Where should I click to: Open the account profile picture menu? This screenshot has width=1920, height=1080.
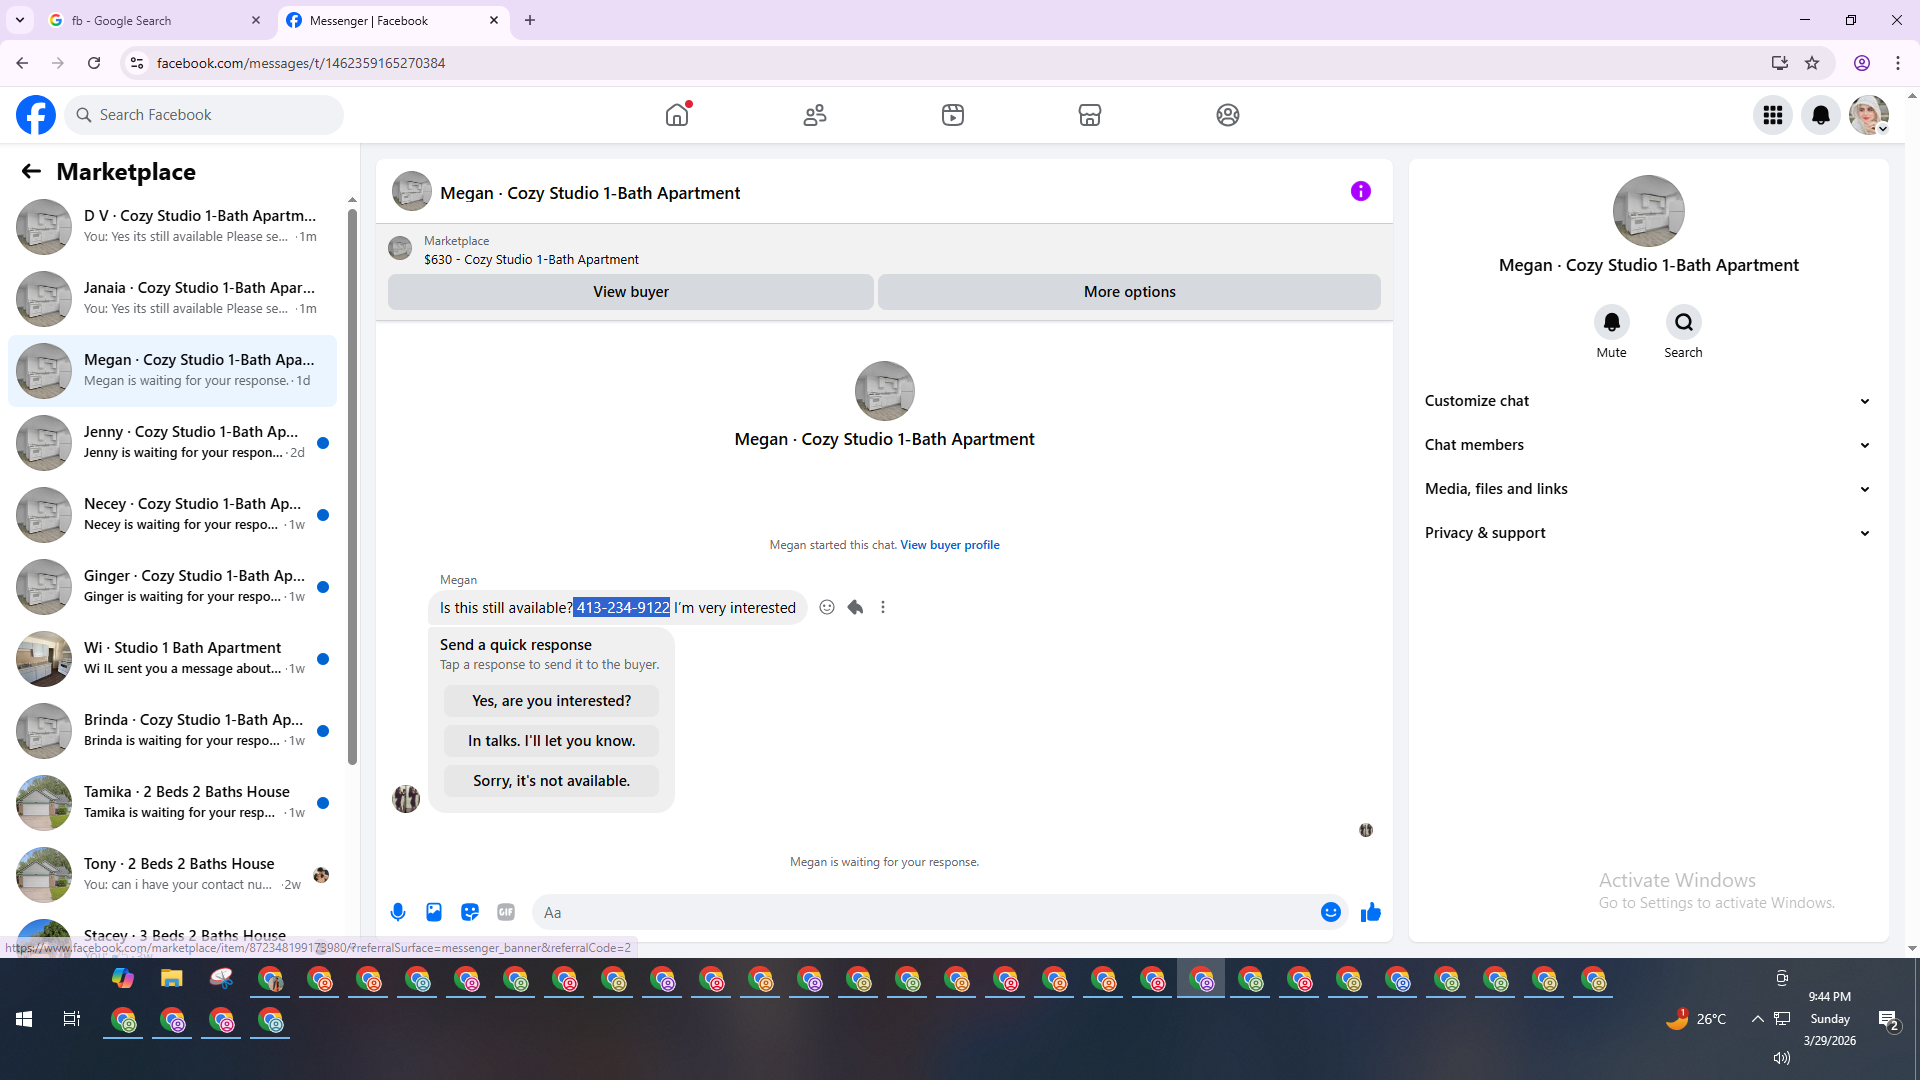[1869, 115]
